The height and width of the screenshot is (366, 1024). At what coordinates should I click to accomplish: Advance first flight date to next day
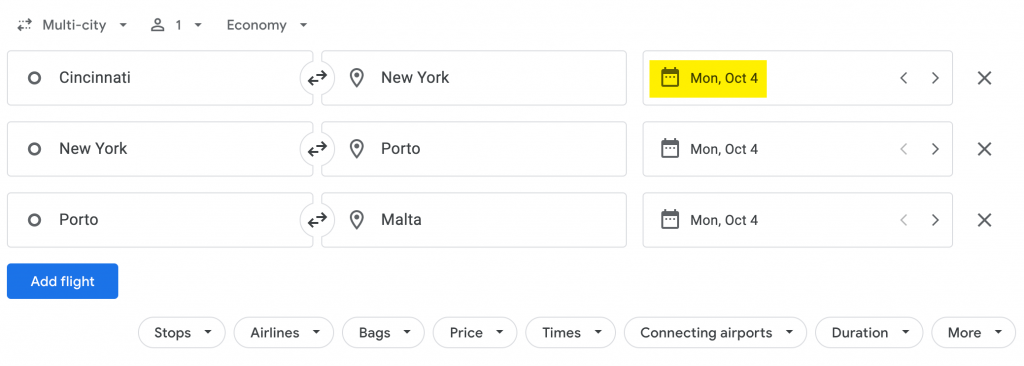(x=935, y=78)
